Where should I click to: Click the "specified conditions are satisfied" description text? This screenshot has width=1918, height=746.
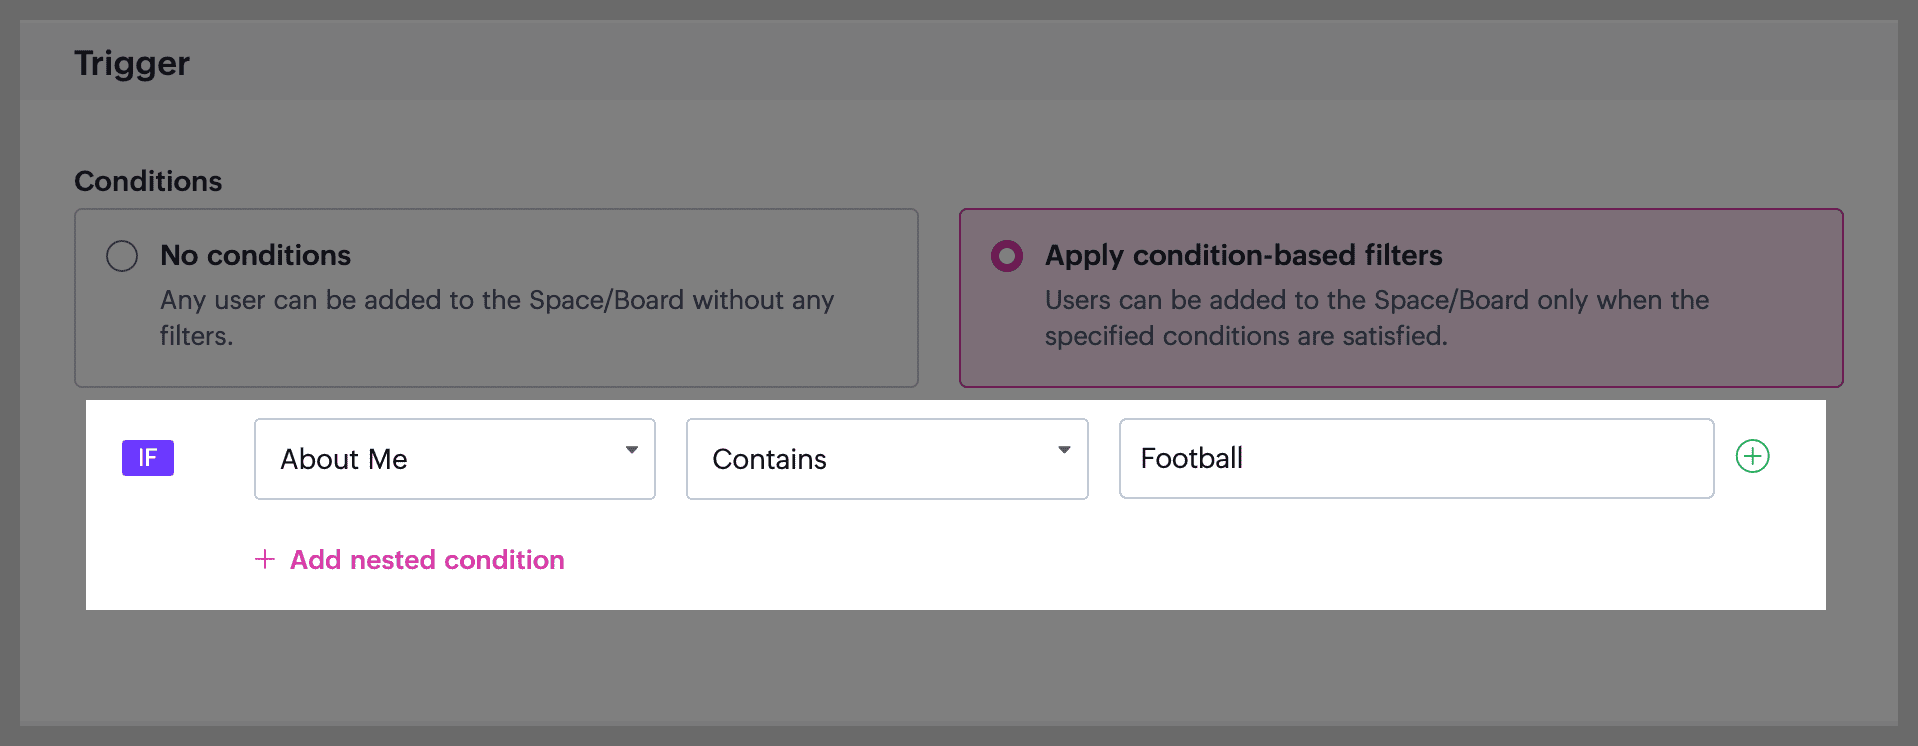[x=1245, y=336]
